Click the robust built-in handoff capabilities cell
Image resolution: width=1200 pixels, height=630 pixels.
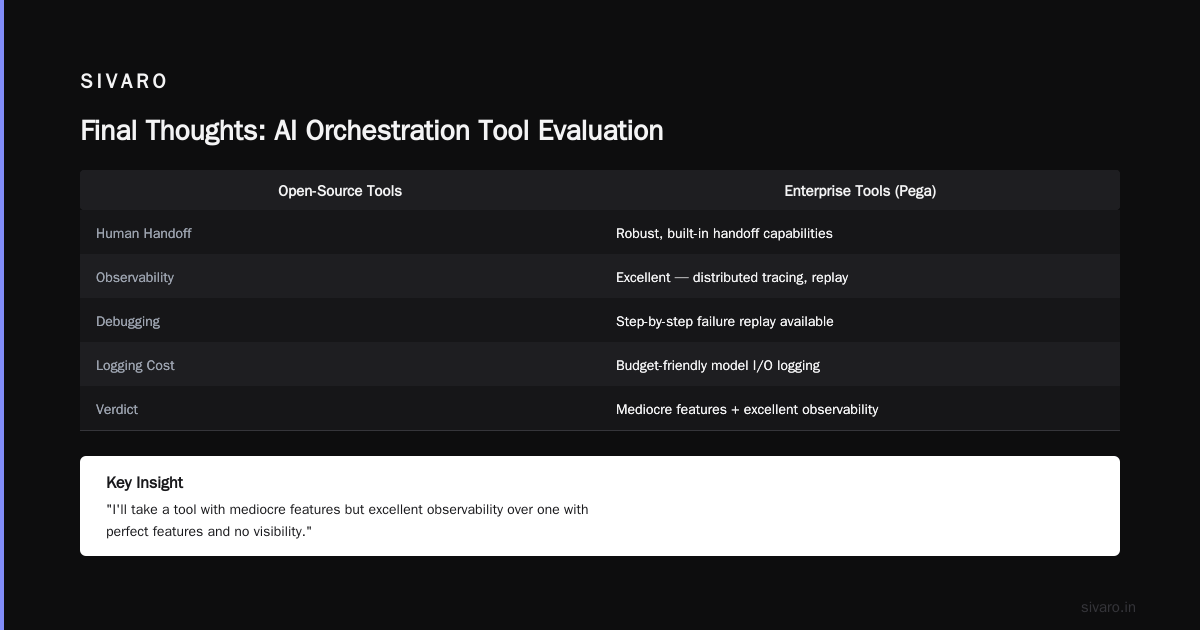coord(724,233)
